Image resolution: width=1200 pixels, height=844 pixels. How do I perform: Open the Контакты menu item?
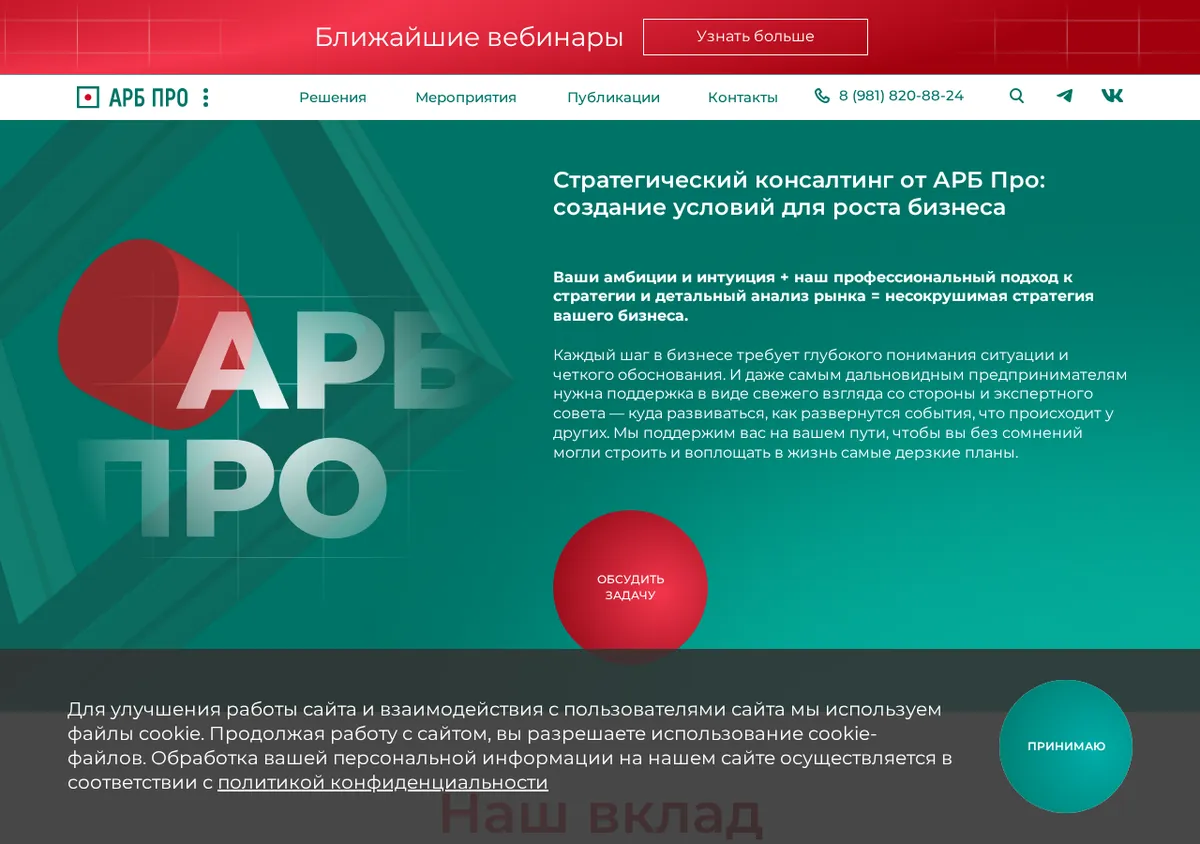tap(743, 97)
